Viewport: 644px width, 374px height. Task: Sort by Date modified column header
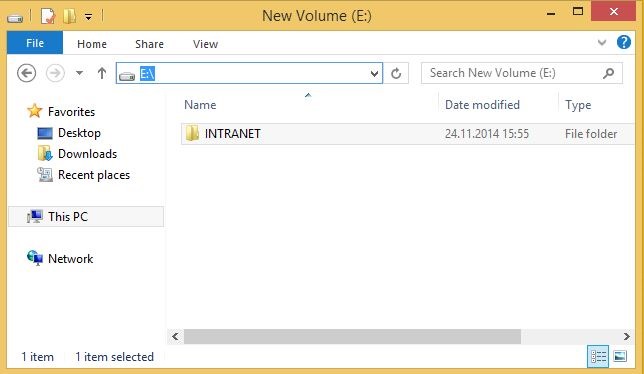pyautogui.click(x=482, y=105)
